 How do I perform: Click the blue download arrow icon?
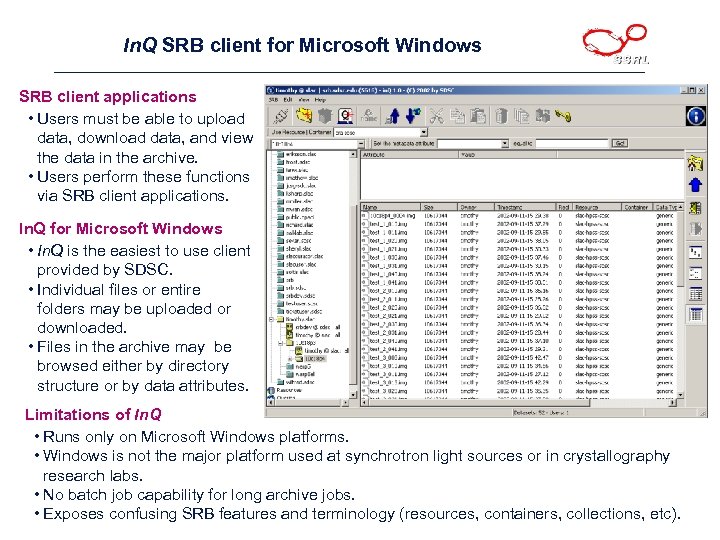pos(413,115)
